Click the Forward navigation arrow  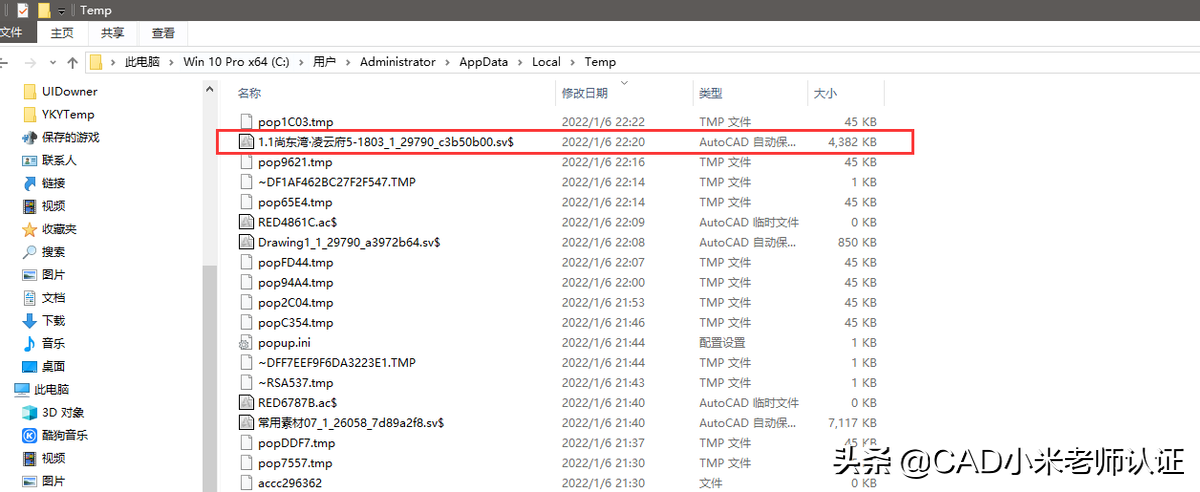(30, 62)
